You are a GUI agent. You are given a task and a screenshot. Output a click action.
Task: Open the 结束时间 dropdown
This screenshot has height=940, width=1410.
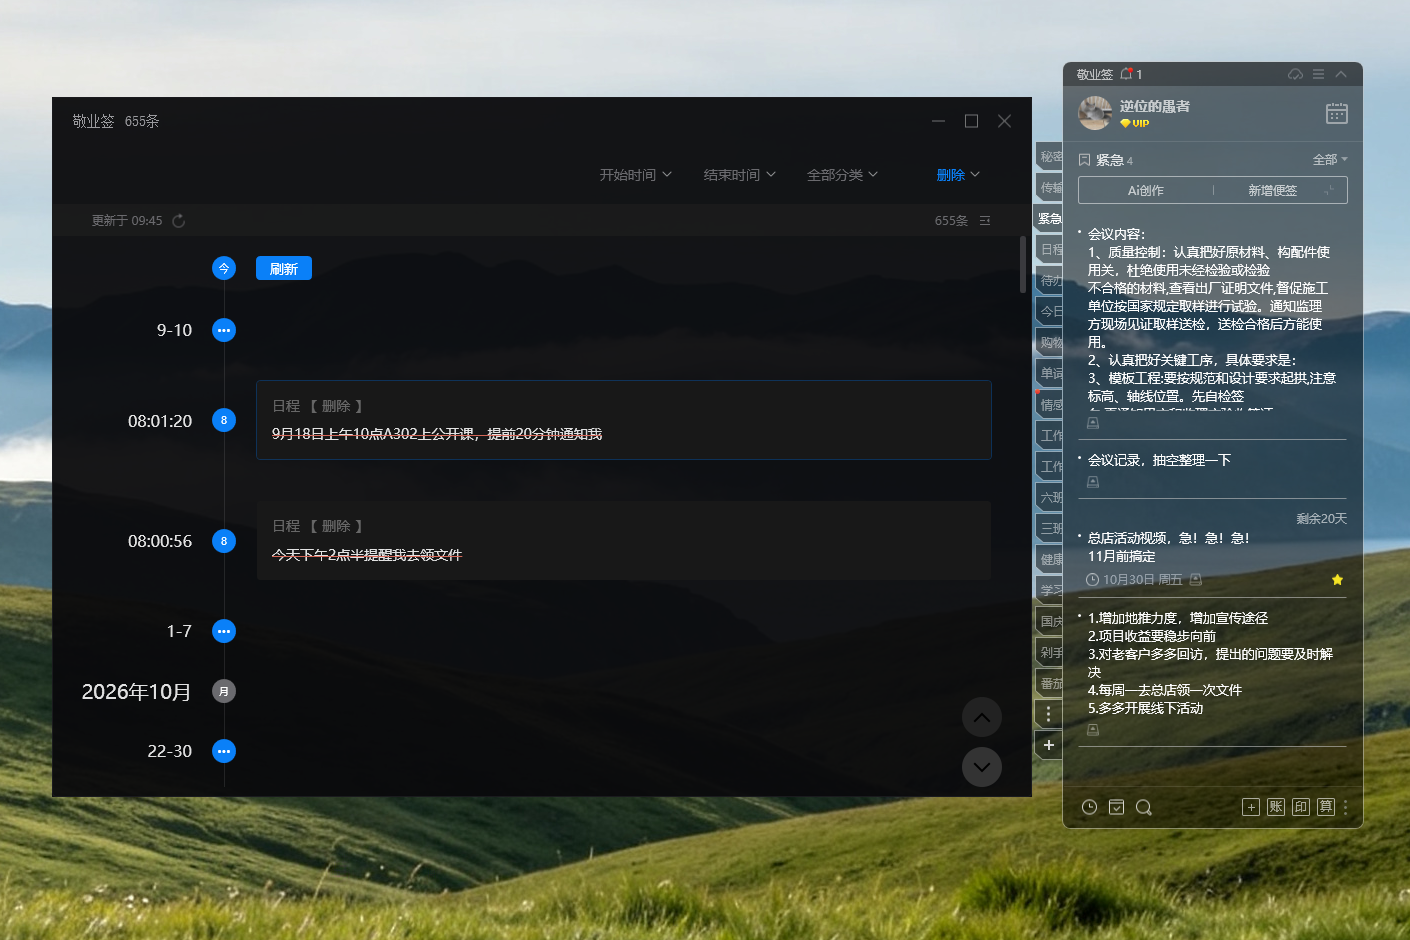(740, 175)
